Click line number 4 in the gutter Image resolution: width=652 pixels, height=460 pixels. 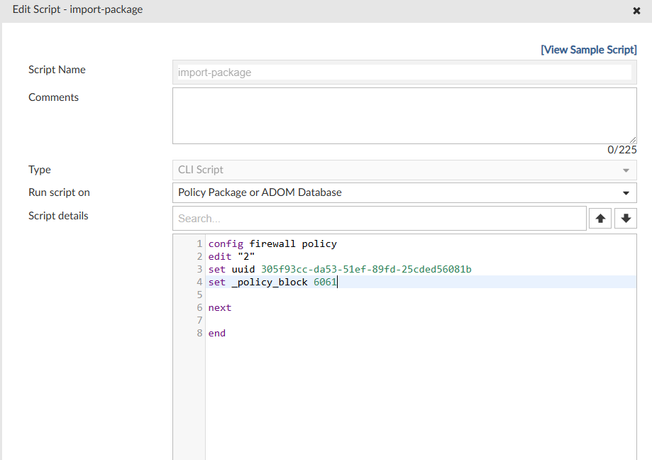click(x=199, y=283)
